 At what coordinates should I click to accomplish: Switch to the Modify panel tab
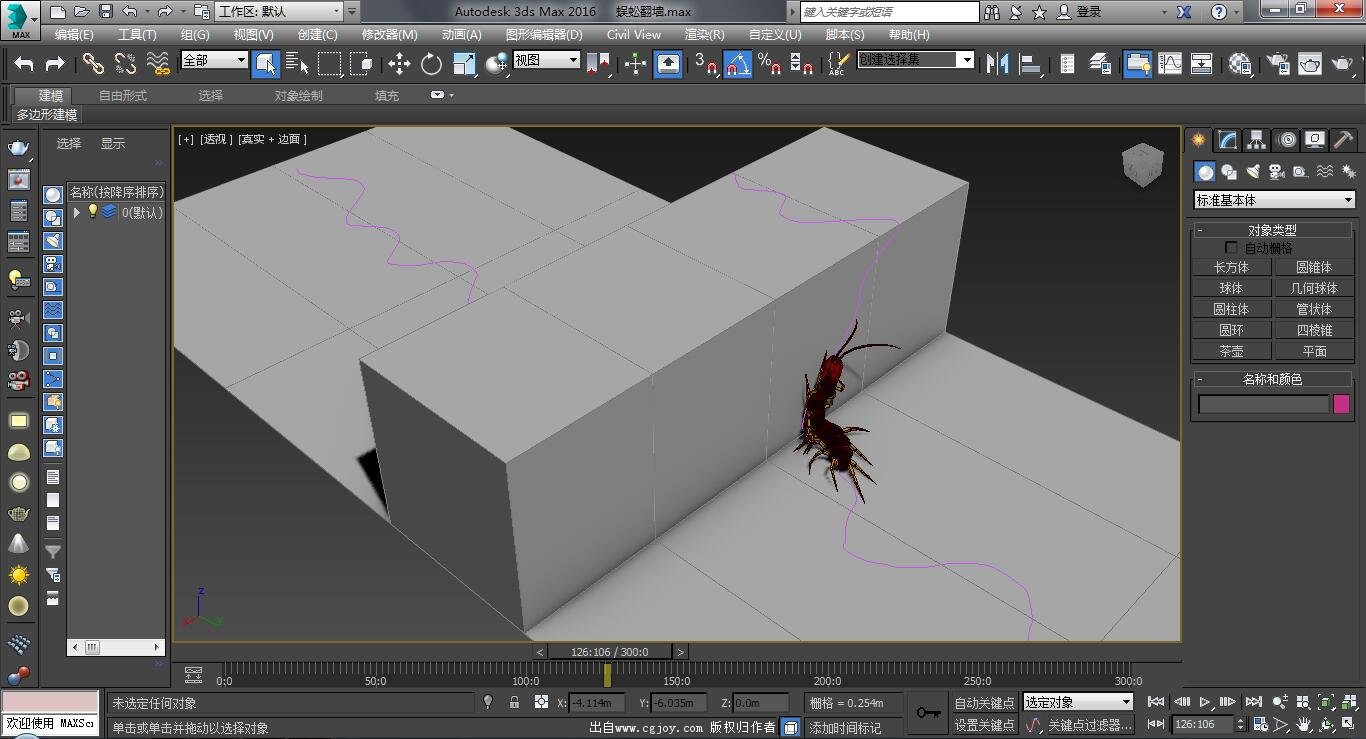(x=1227, y=140)
